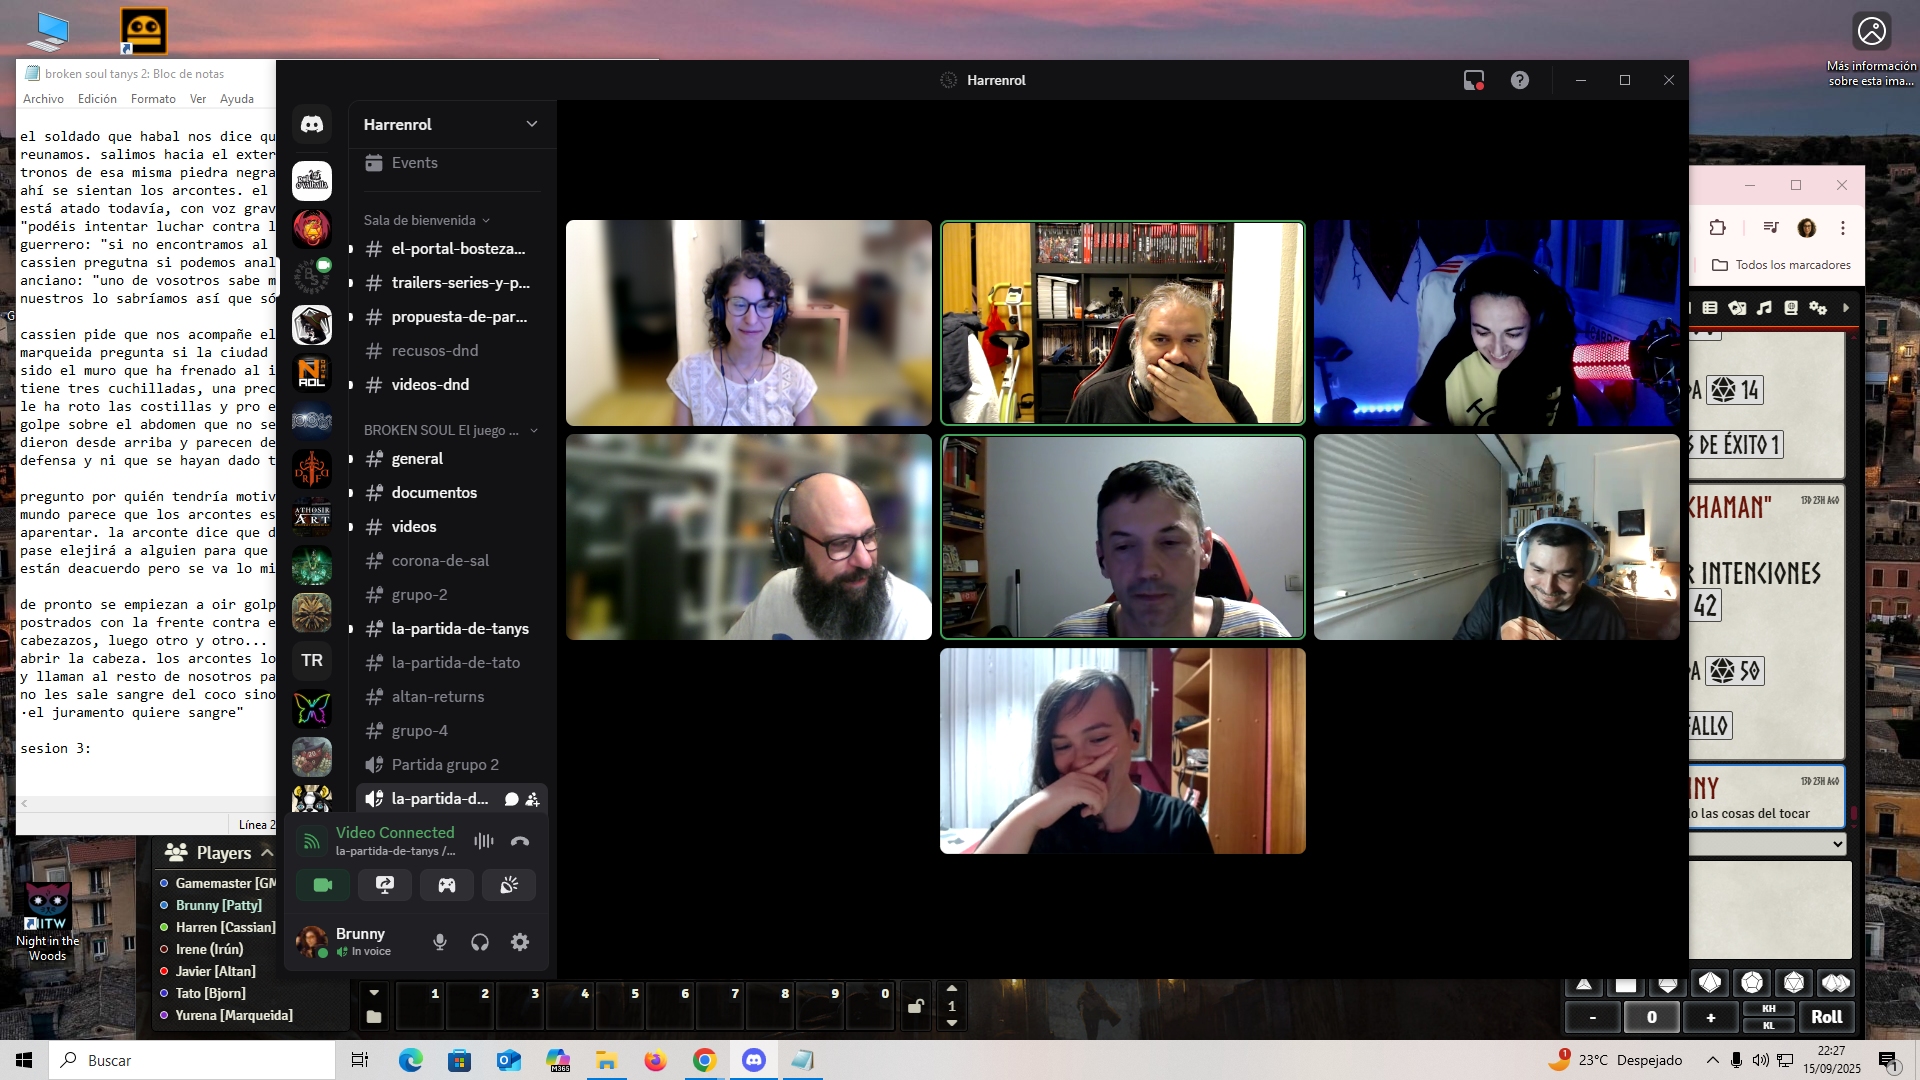Start screen sharing in the voice panel
This screenshot has width=1920, height=1080.
click(x=385, y=885)
